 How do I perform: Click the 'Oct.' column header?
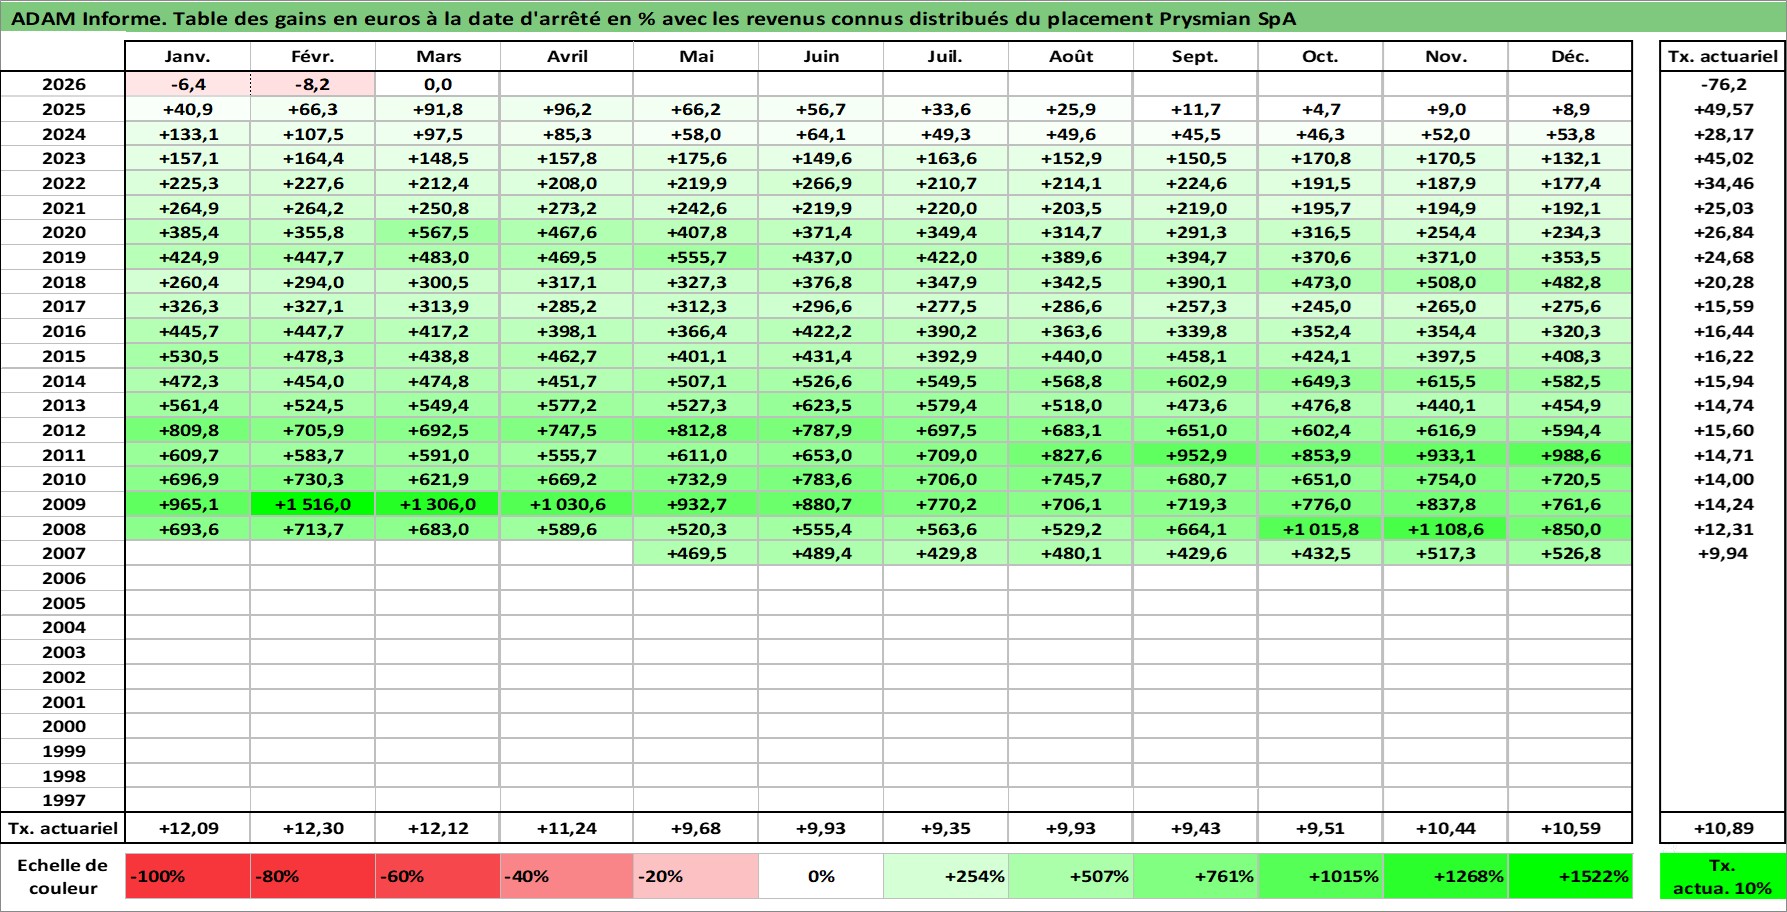point(1321,57)
